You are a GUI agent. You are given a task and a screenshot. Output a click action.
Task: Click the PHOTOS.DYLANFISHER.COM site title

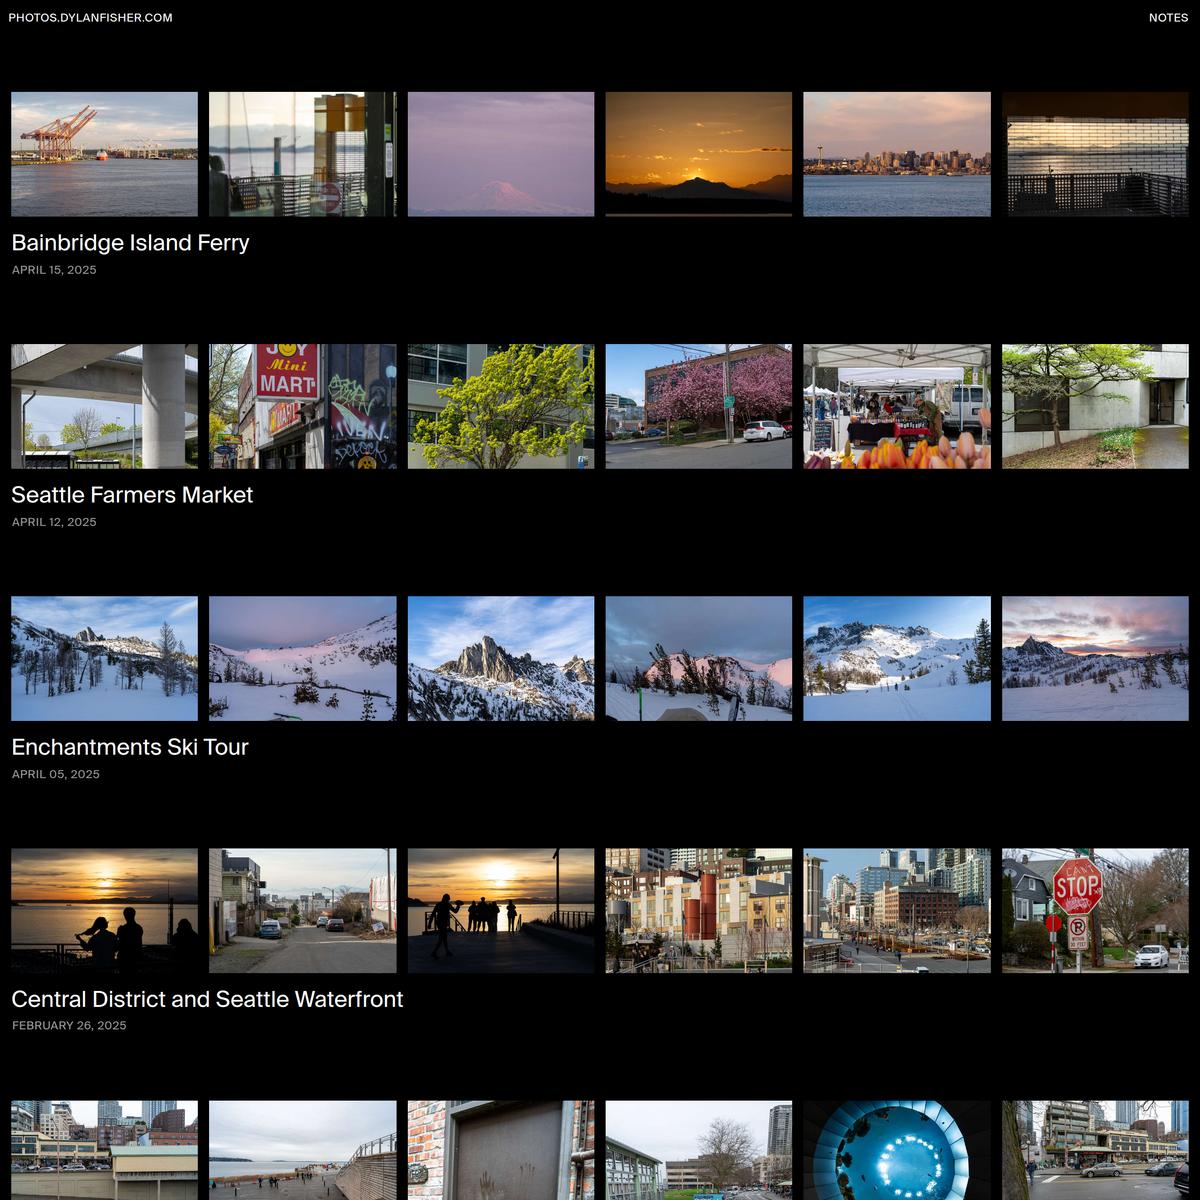(90, 18)
